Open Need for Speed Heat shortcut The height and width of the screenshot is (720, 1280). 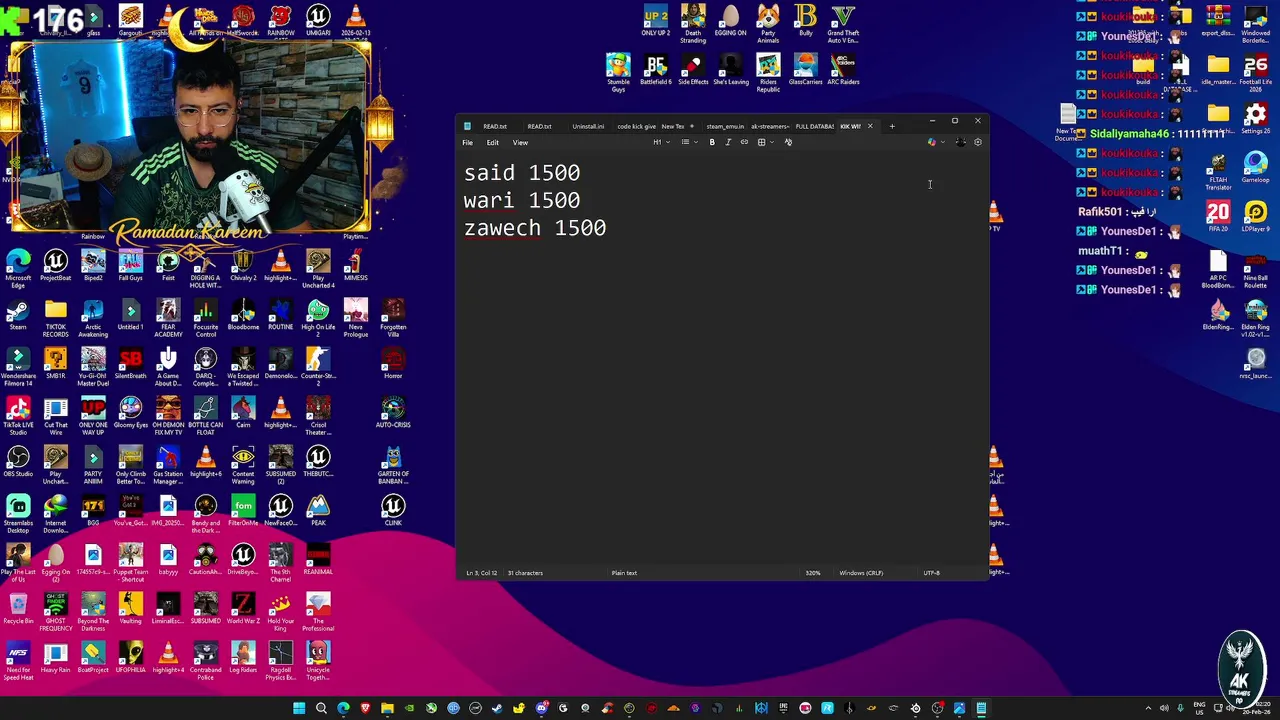coord(18,658)
